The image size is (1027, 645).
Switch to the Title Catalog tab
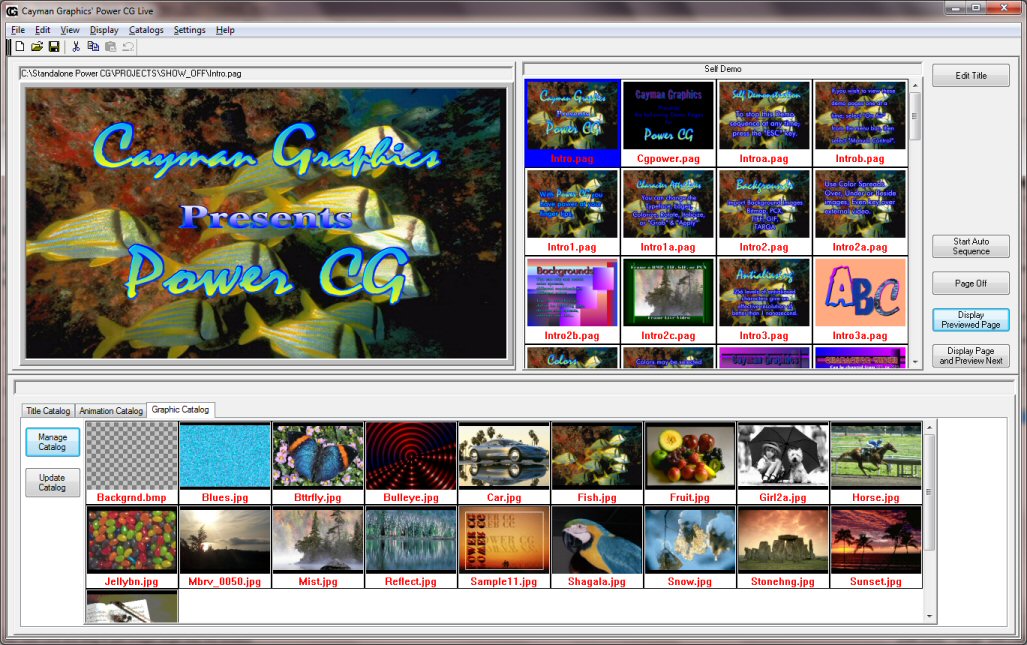(48, 411)
